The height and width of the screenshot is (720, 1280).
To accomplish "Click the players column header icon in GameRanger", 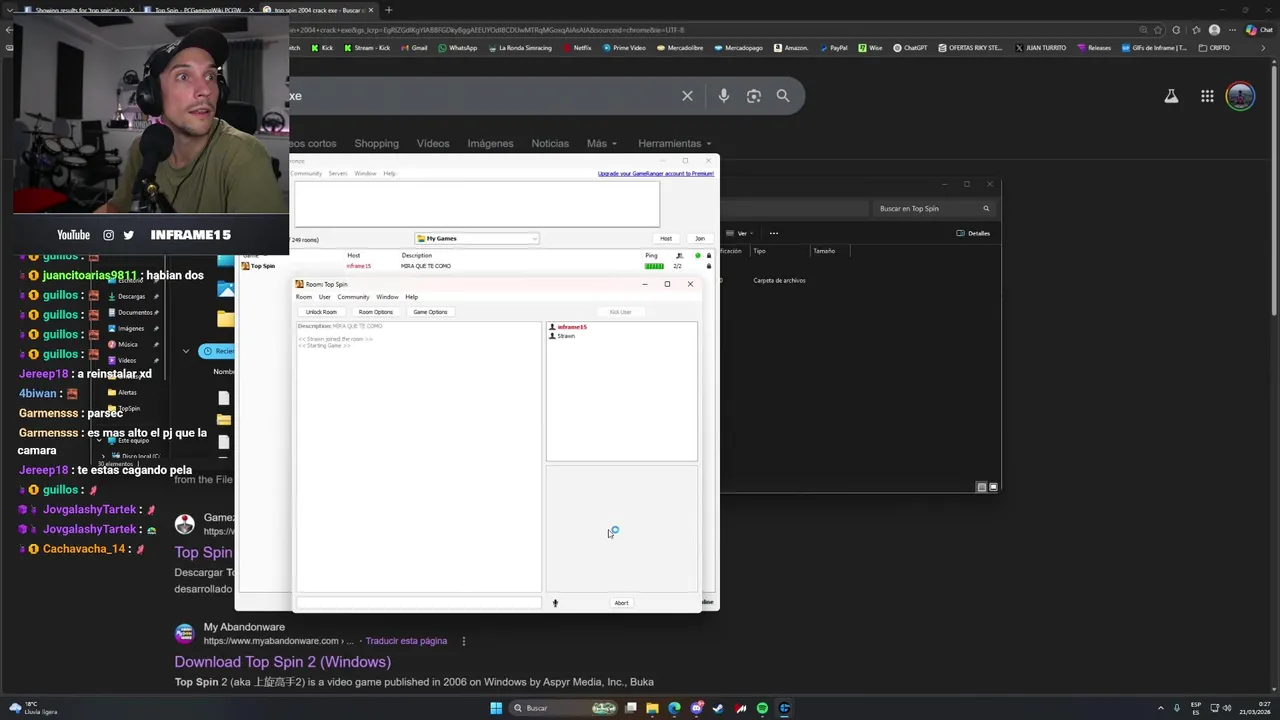I will [x=679, y=256].
